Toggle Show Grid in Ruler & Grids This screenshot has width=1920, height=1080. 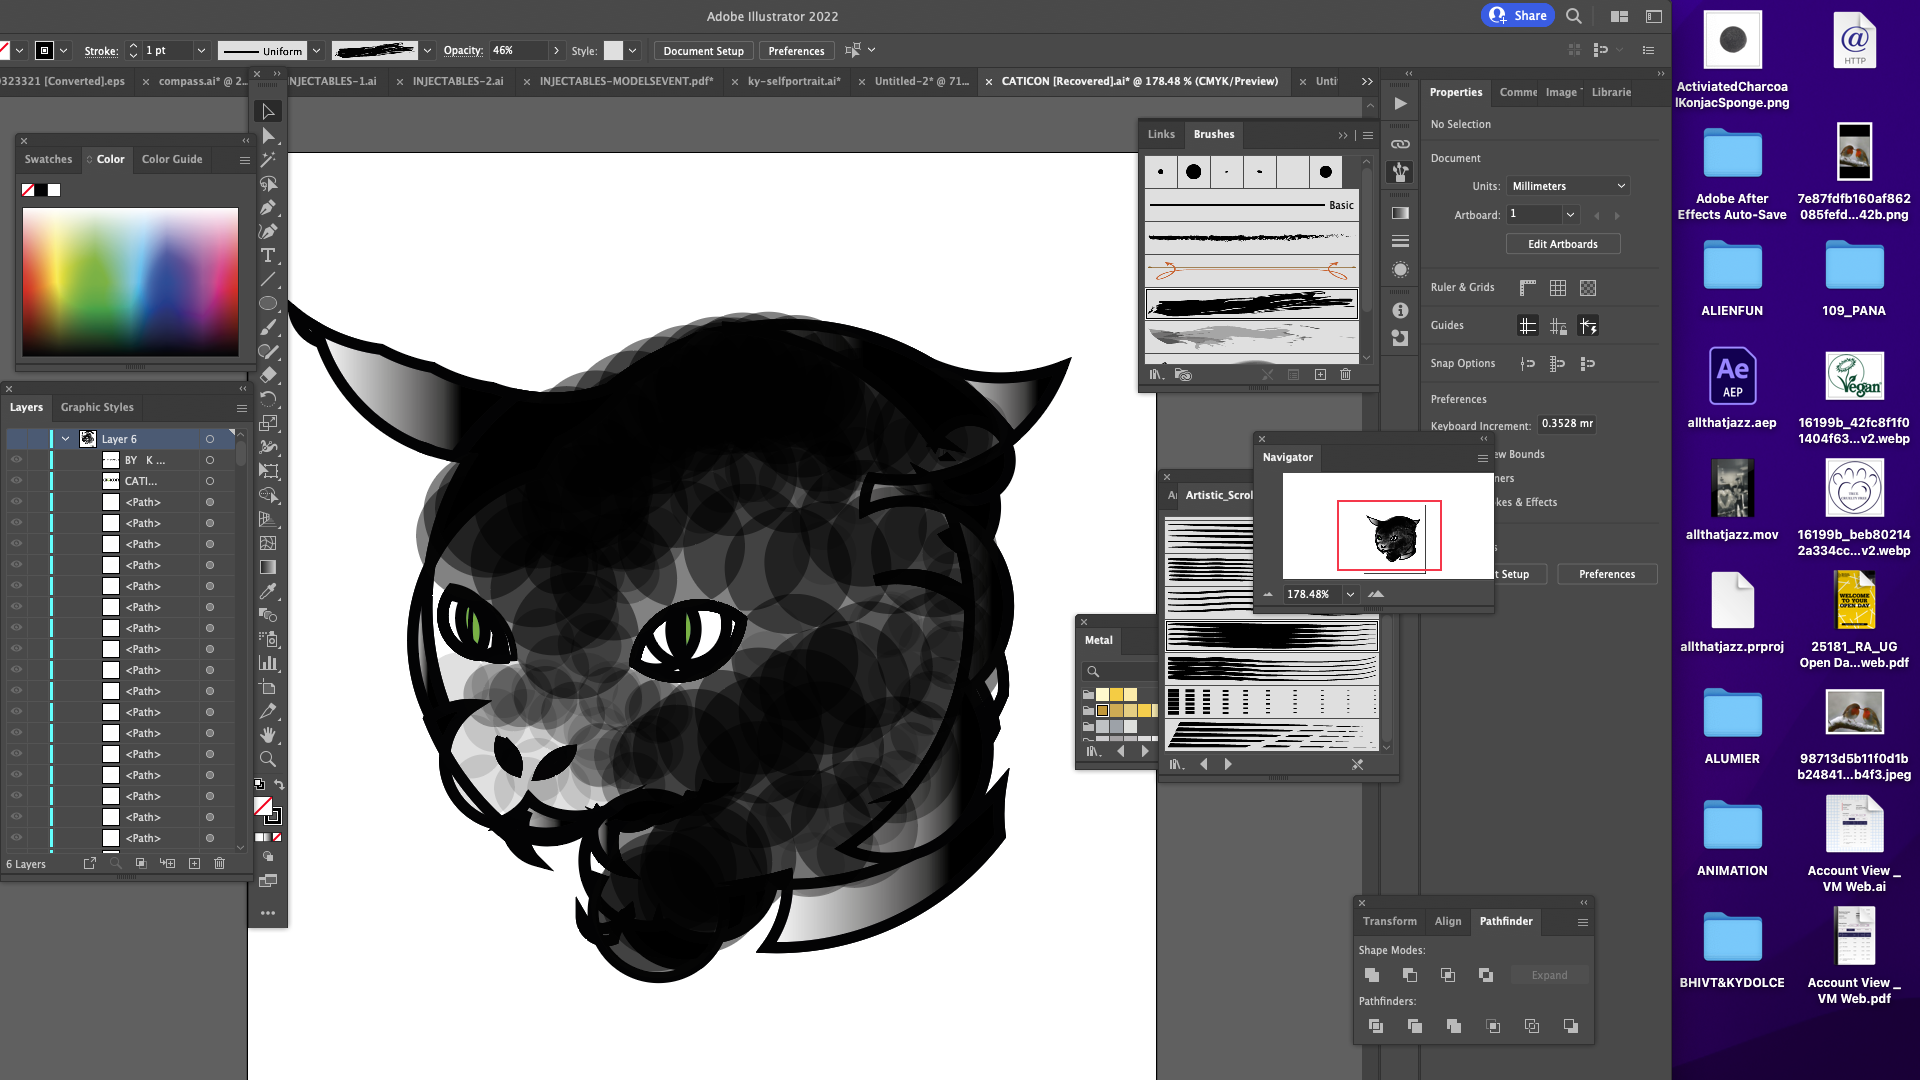(1558, 288)
